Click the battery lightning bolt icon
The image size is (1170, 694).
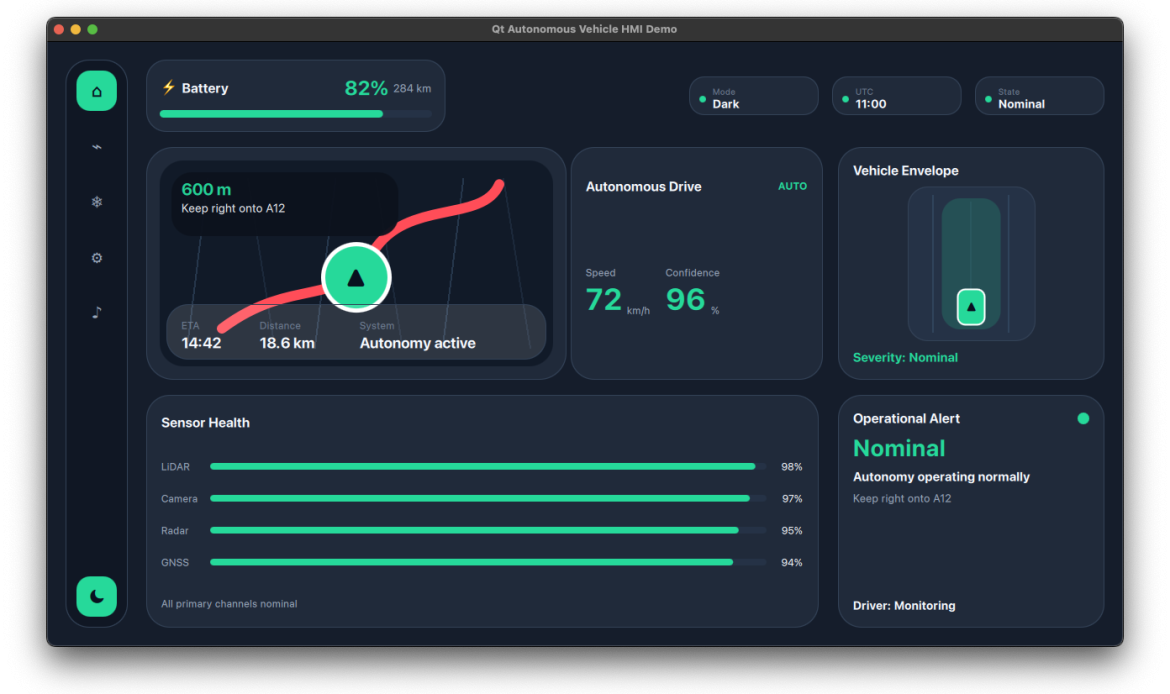169,87
